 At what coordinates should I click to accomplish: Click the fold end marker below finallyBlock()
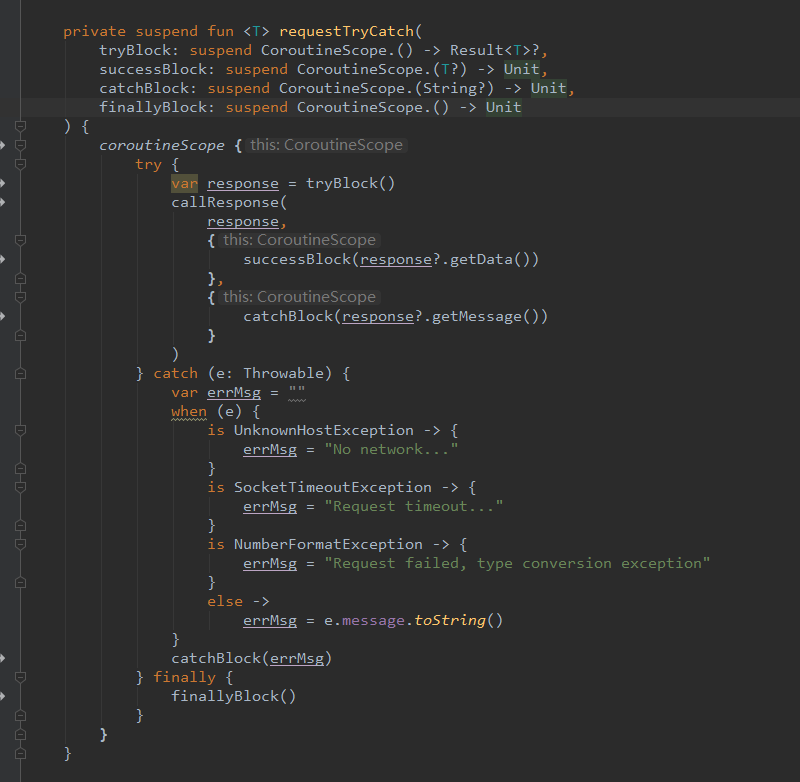(20, 715)
